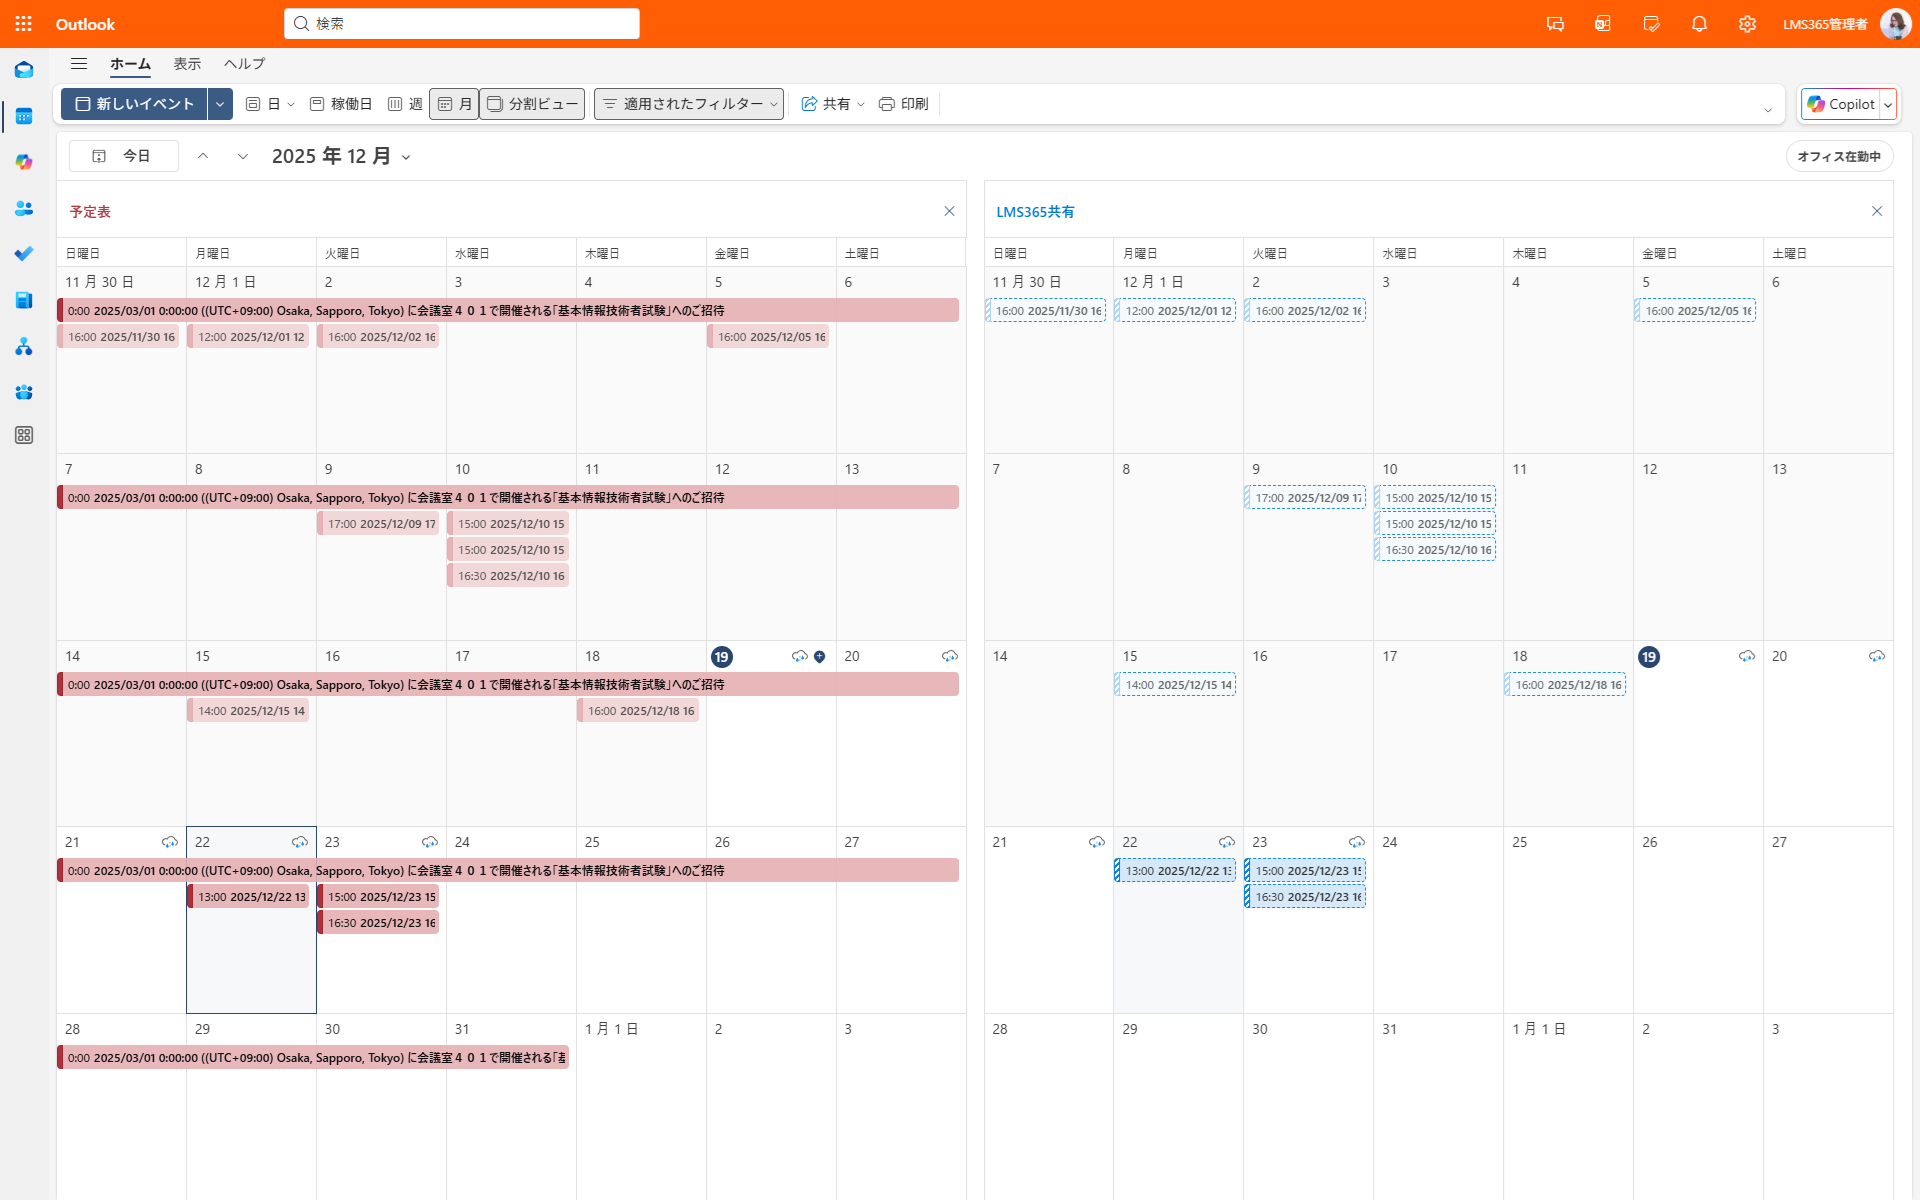Toggle the オフィス在勤中 status button
1920x1200 pixels.
[x=1839, y=156]
